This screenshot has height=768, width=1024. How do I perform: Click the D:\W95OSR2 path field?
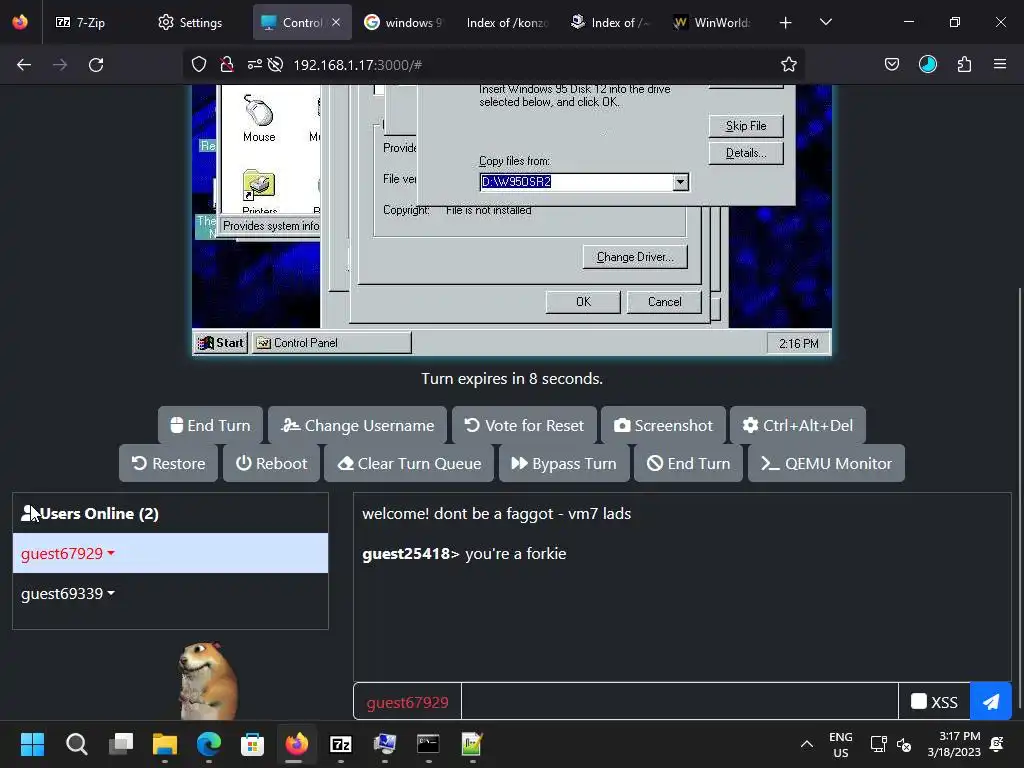coord(576,182)
